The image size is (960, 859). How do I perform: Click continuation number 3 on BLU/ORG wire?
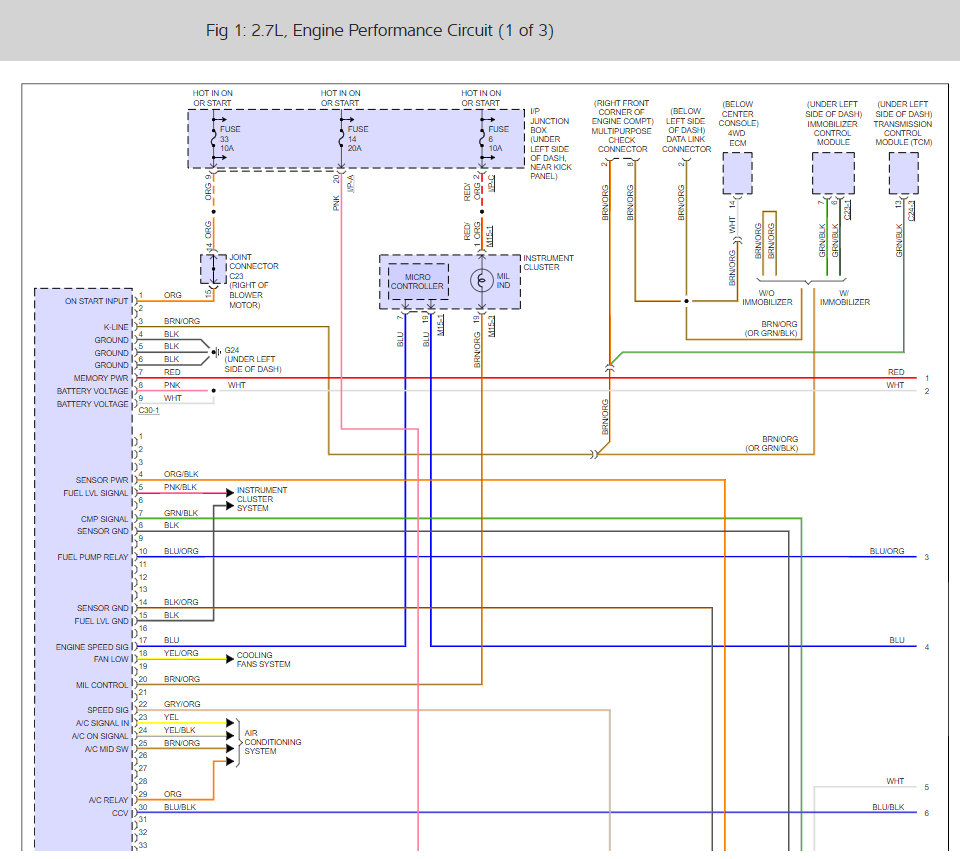[927, 557]
